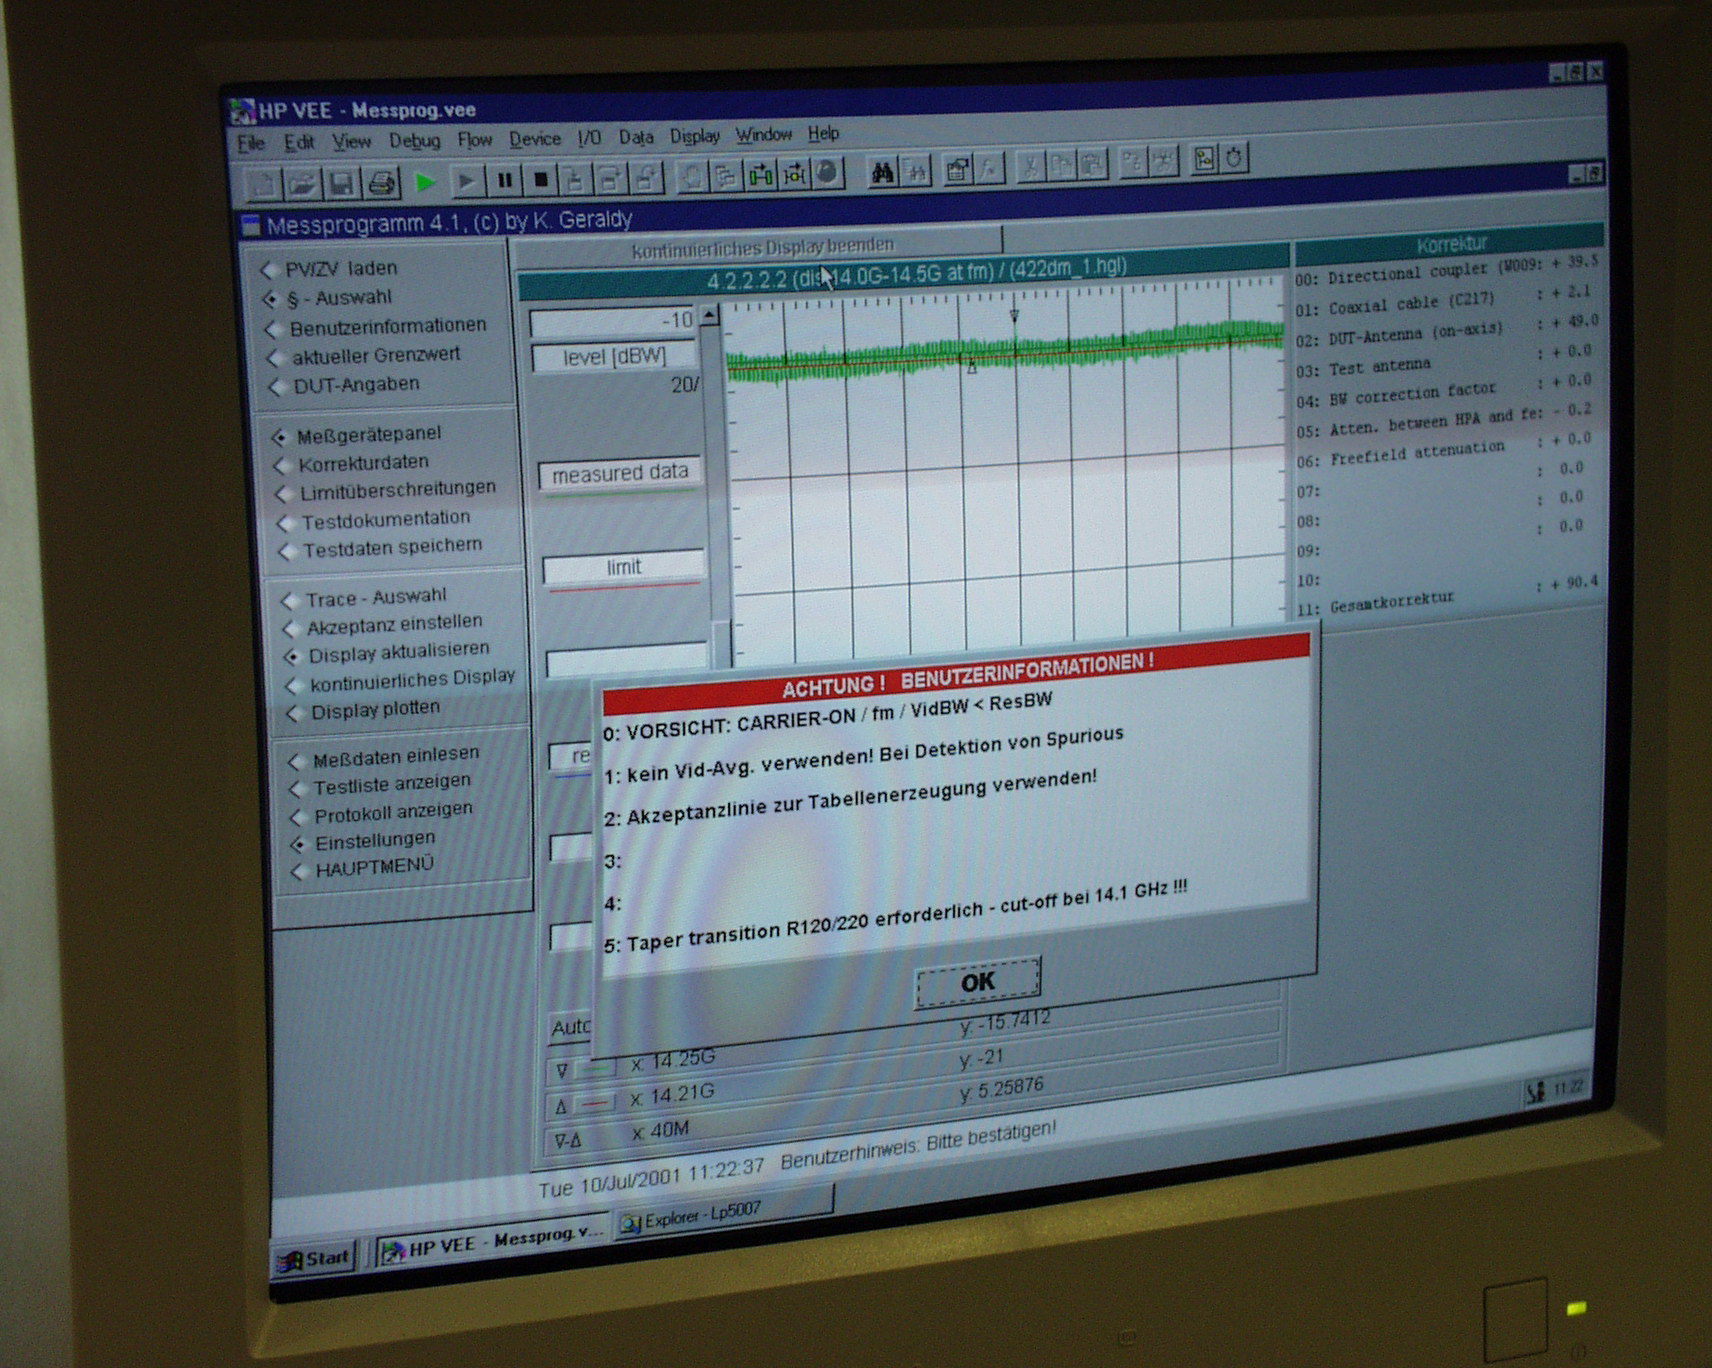
Task: Click the Print toolbar icon
Action: [x=381, y=183]
